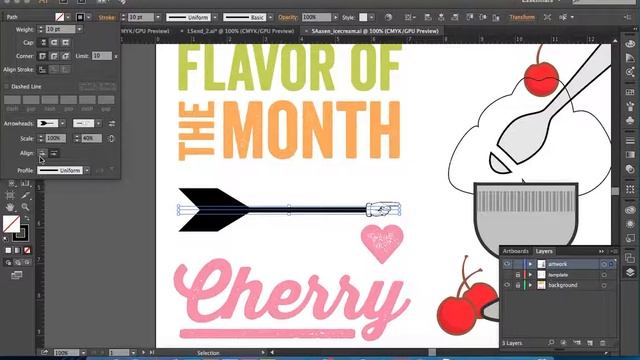This screenshot has height=360, width=640.
Task: Open start arrowhead dropdown
Action: (62, 123)
